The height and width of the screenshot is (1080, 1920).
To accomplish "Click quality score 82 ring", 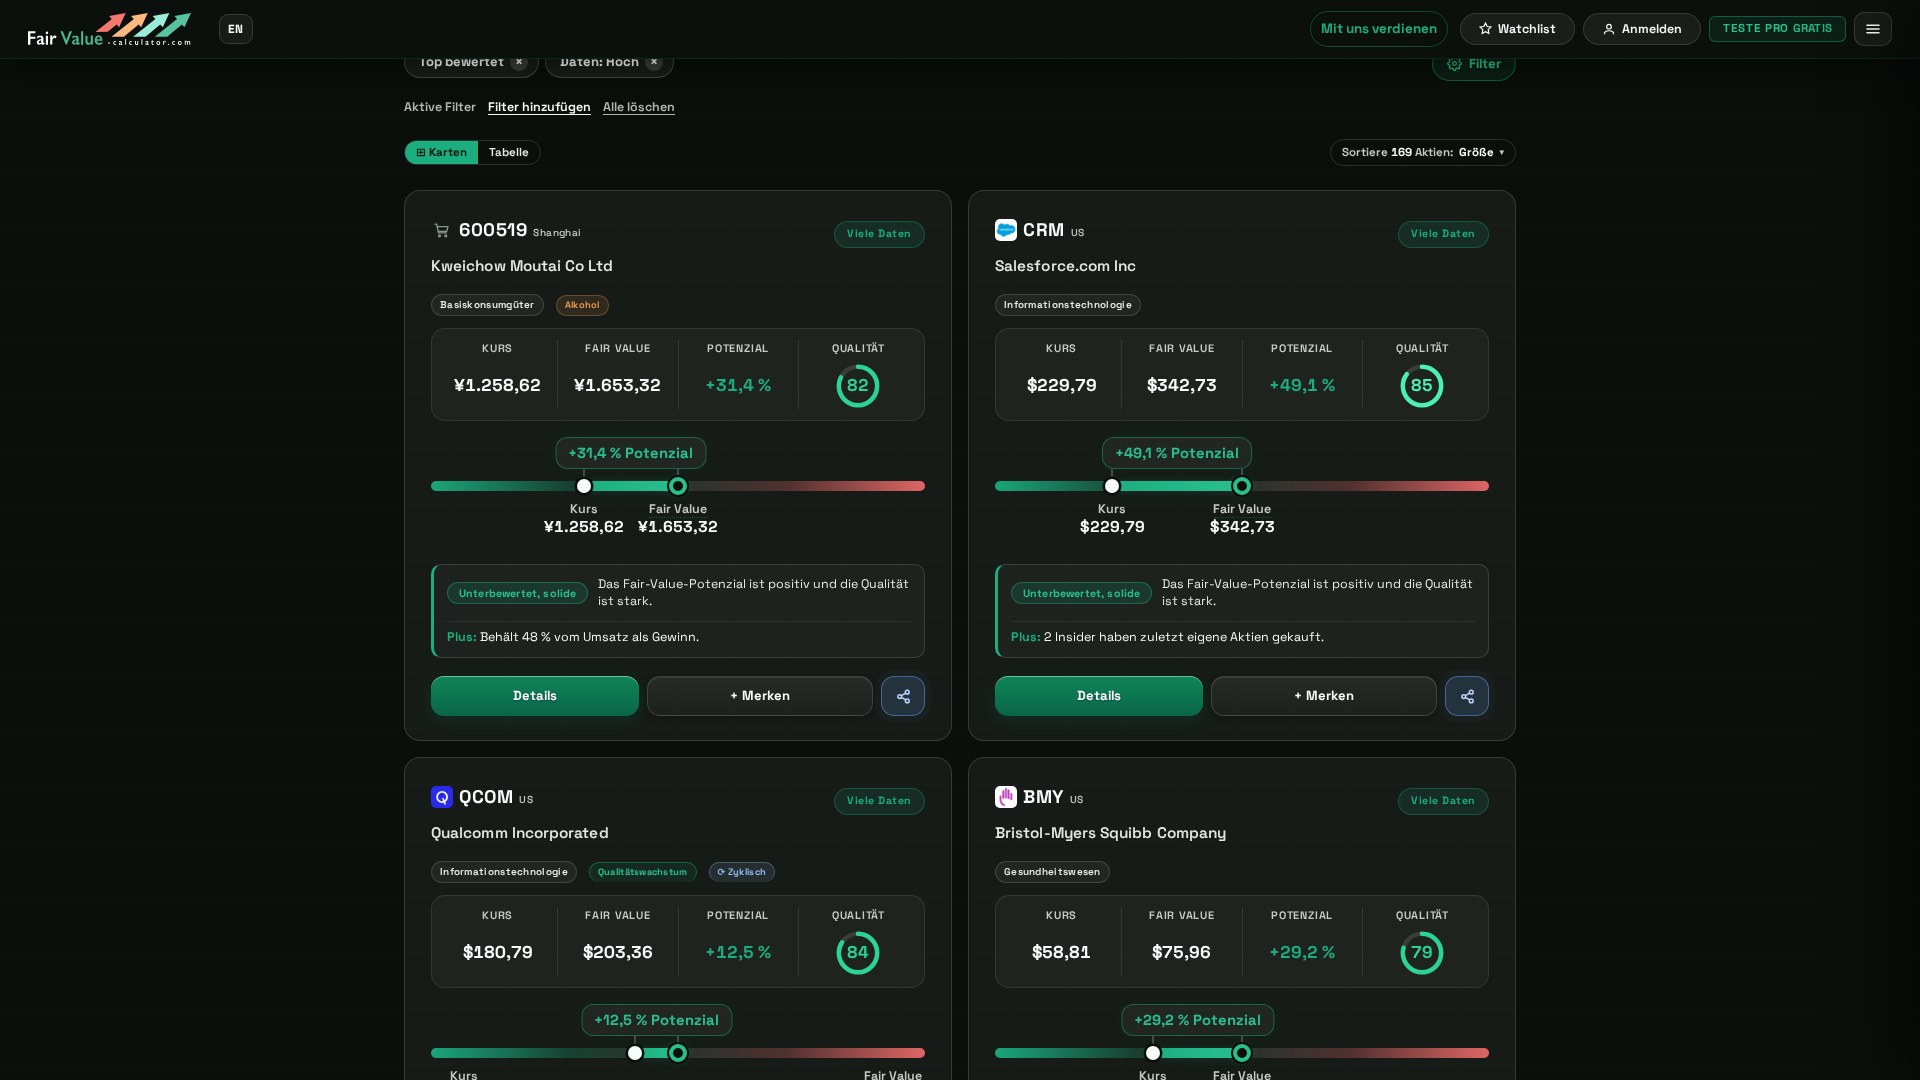I will 857,386.
